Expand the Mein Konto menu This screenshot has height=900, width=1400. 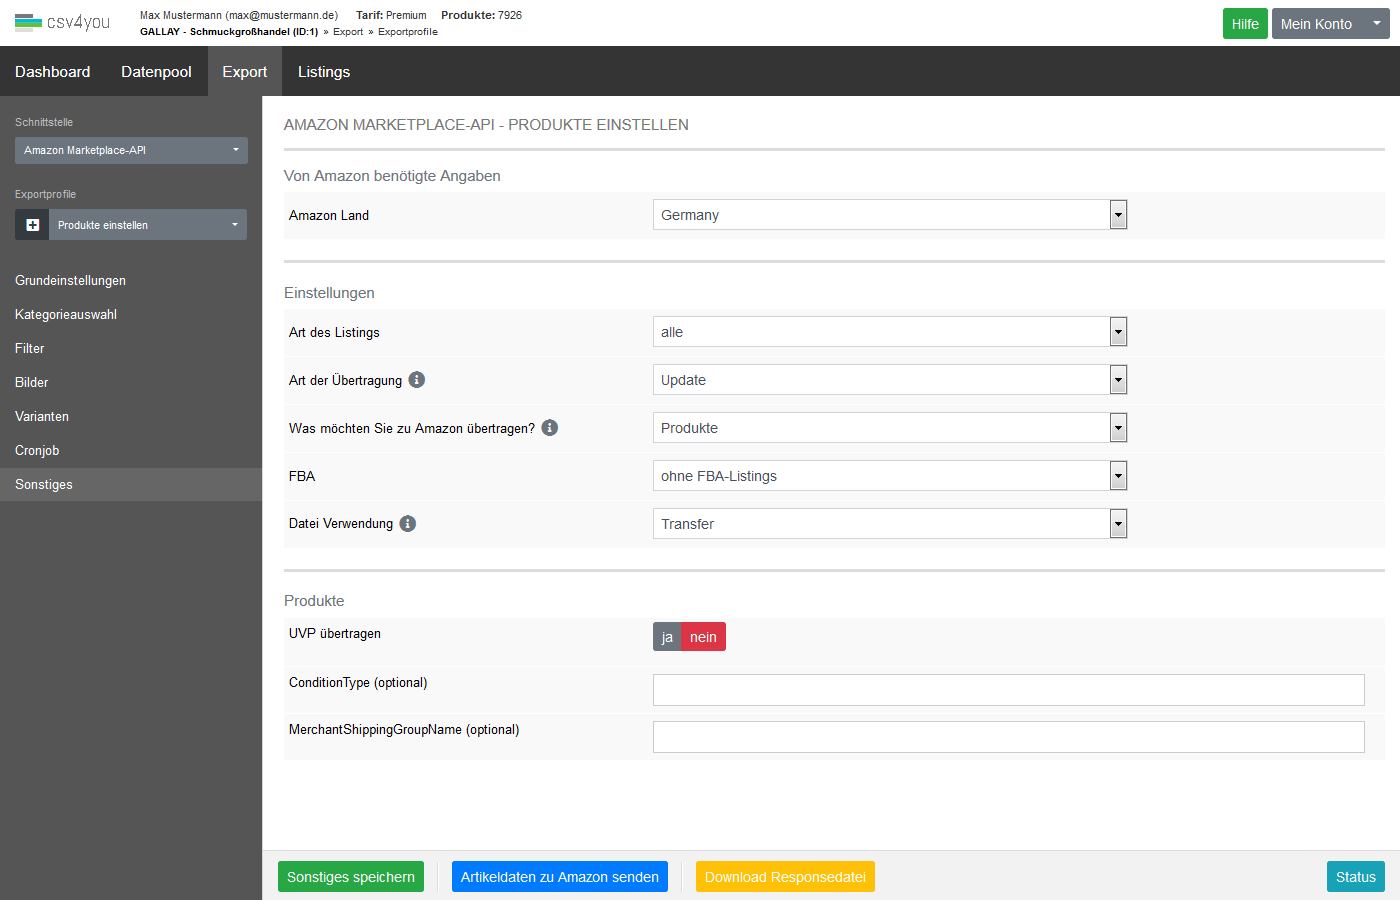coord(1330,24)
